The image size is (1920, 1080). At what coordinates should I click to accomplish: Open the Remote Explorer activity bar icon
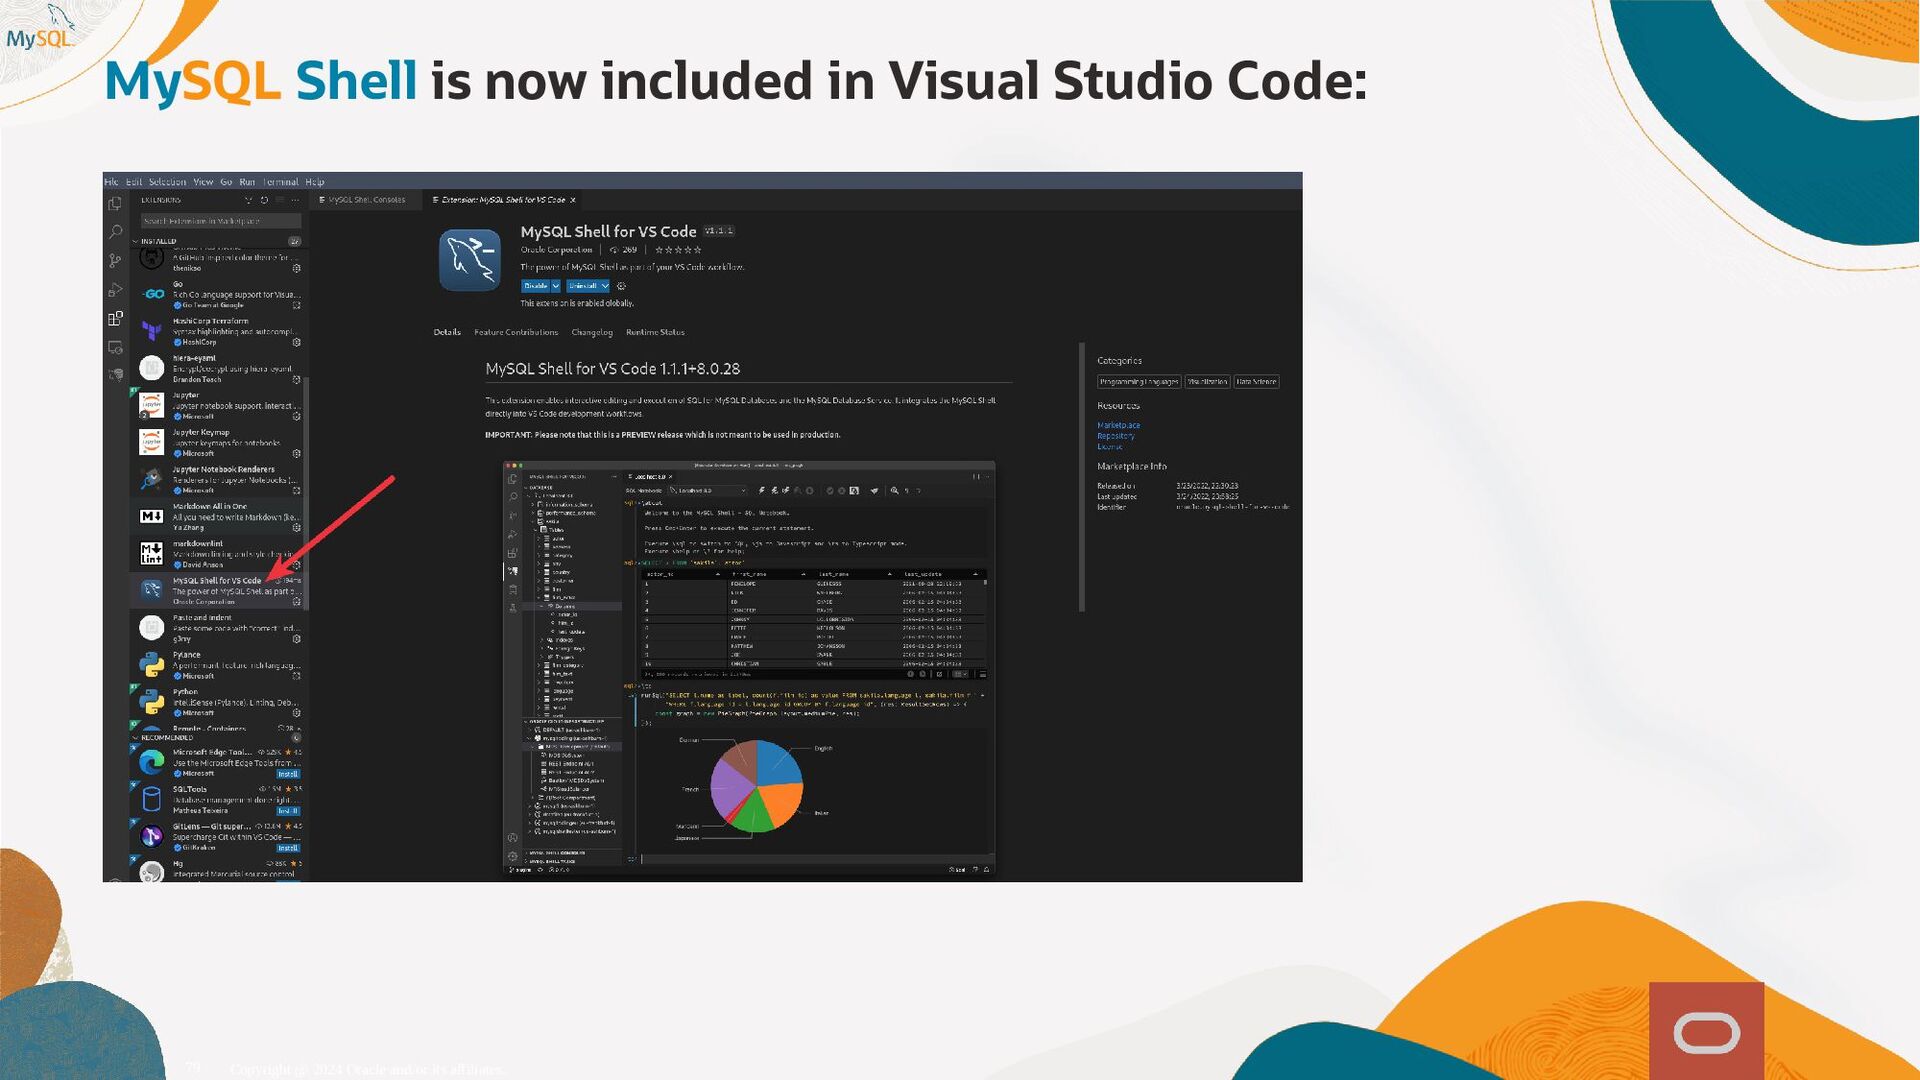[115, 348]
